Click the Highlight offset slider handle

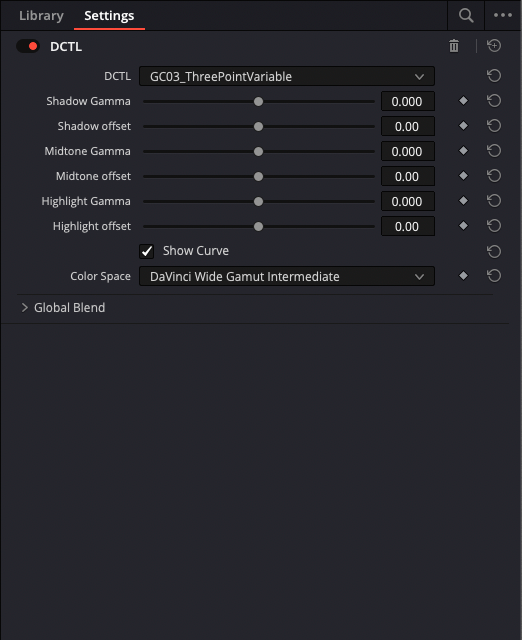pyautogui.click(x=258, y=227)
